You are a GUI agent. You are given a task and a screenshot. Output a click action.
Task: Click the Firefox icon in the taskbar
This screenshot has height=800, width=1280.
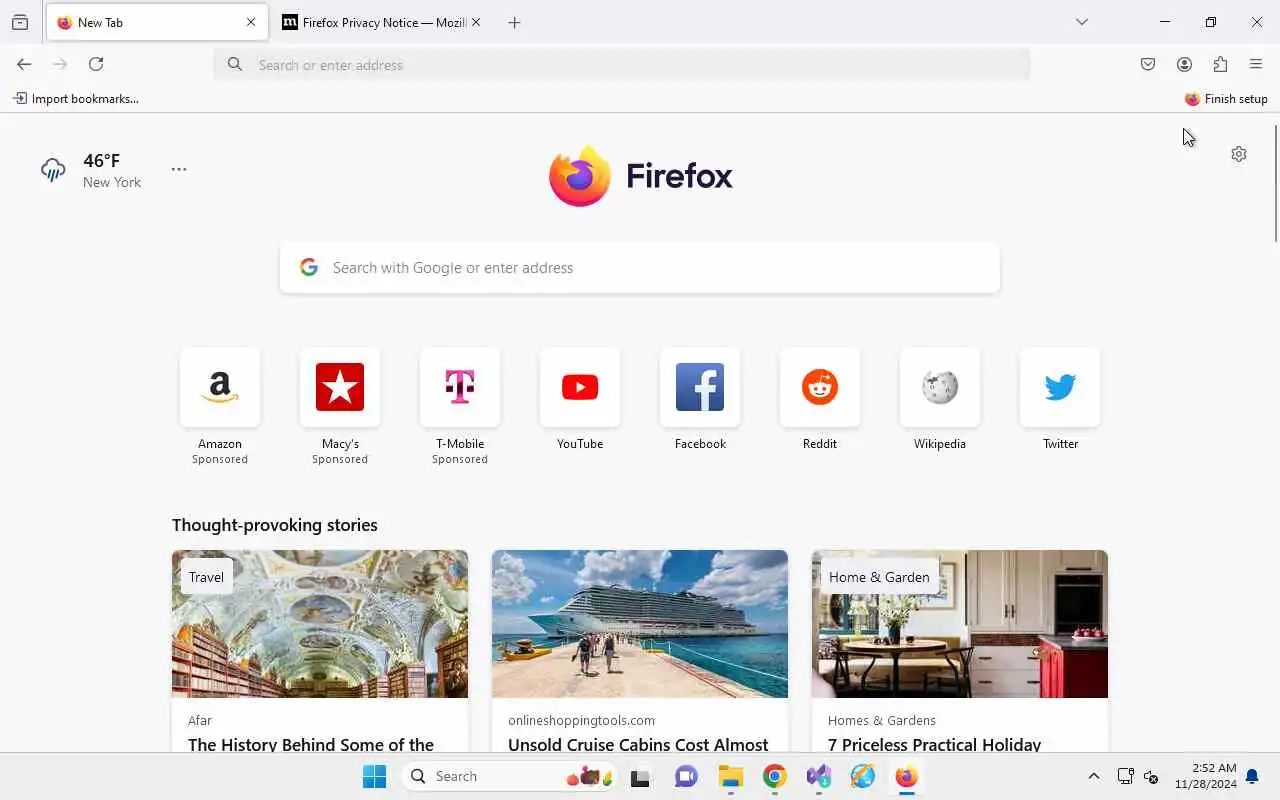tap(907, 776)
